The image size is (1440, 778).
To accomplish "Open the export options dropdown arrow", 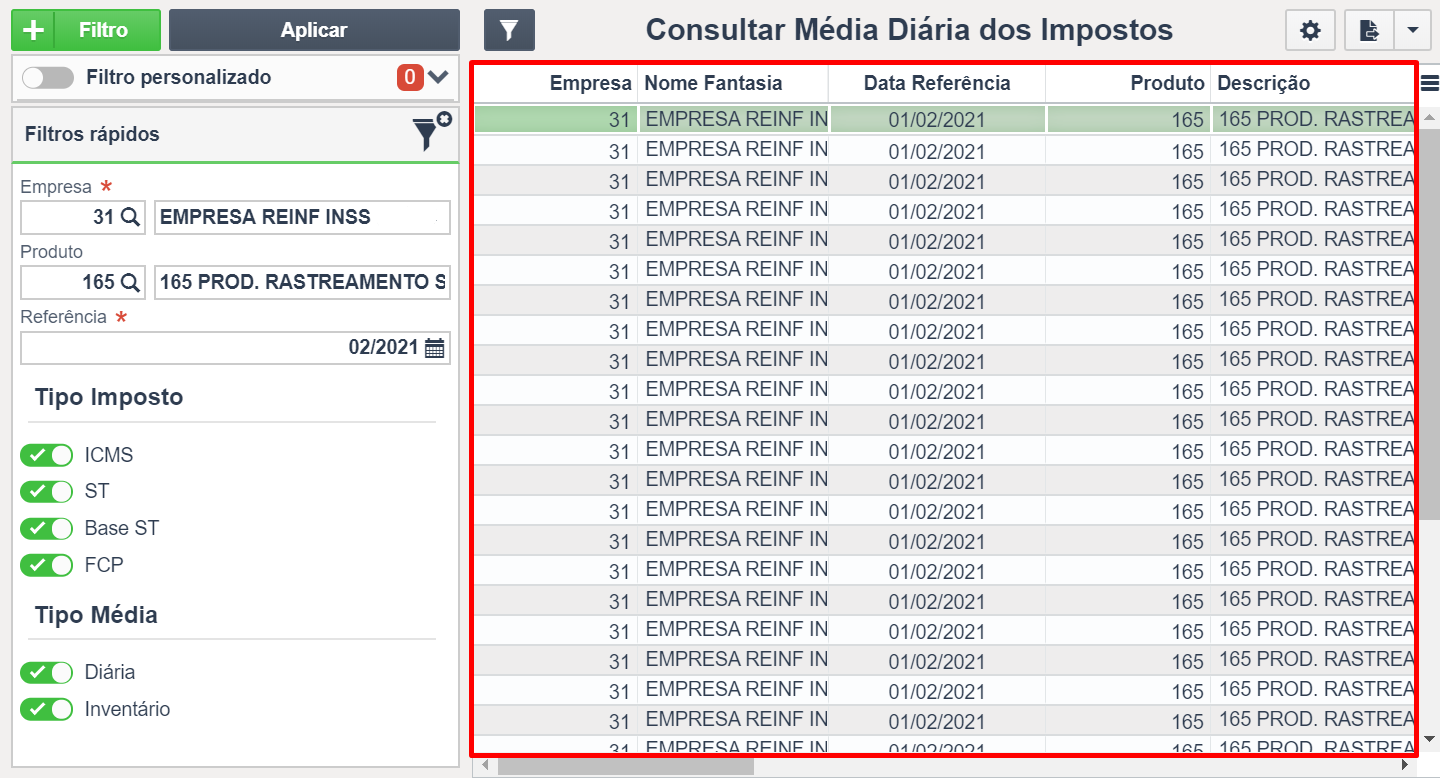I will coord(1412,30).
